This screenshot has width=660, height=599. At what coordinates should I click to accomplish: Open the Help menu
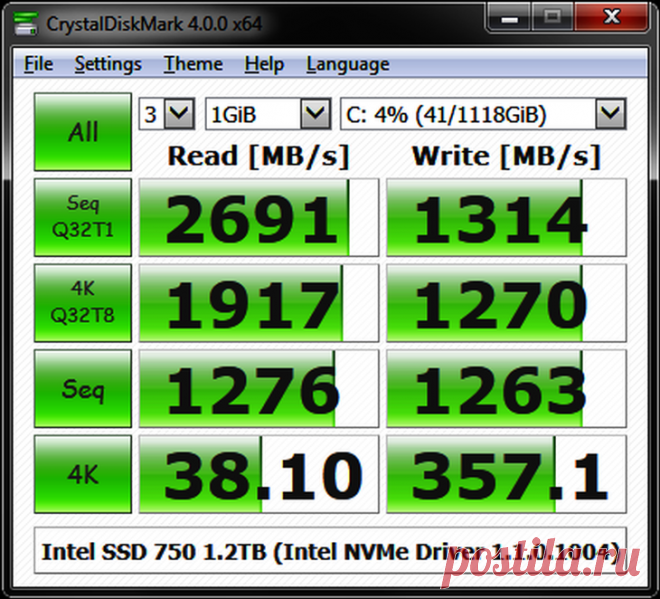point(264,64)
